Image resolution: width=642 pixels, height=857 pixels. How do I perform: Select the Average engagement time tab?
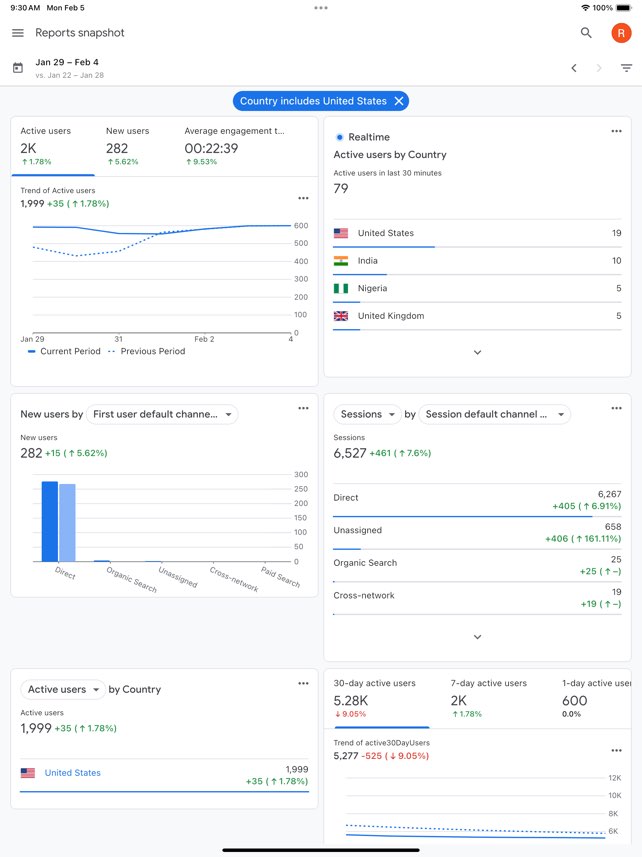coord(234,146)
